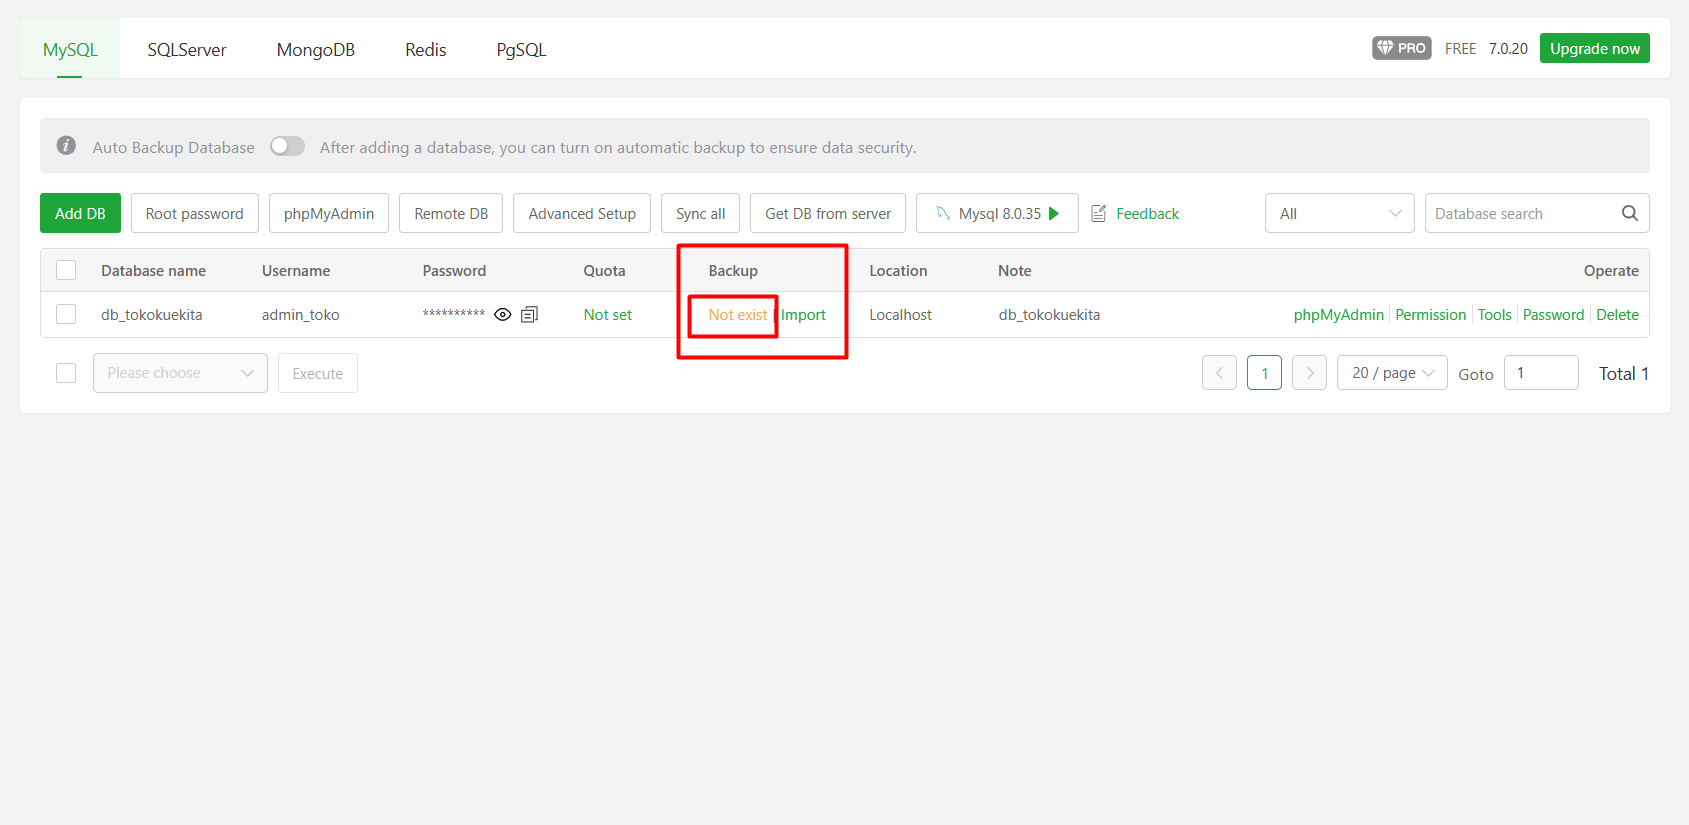Check the db_tokokuekita row checkbox

tap(66, 314)
